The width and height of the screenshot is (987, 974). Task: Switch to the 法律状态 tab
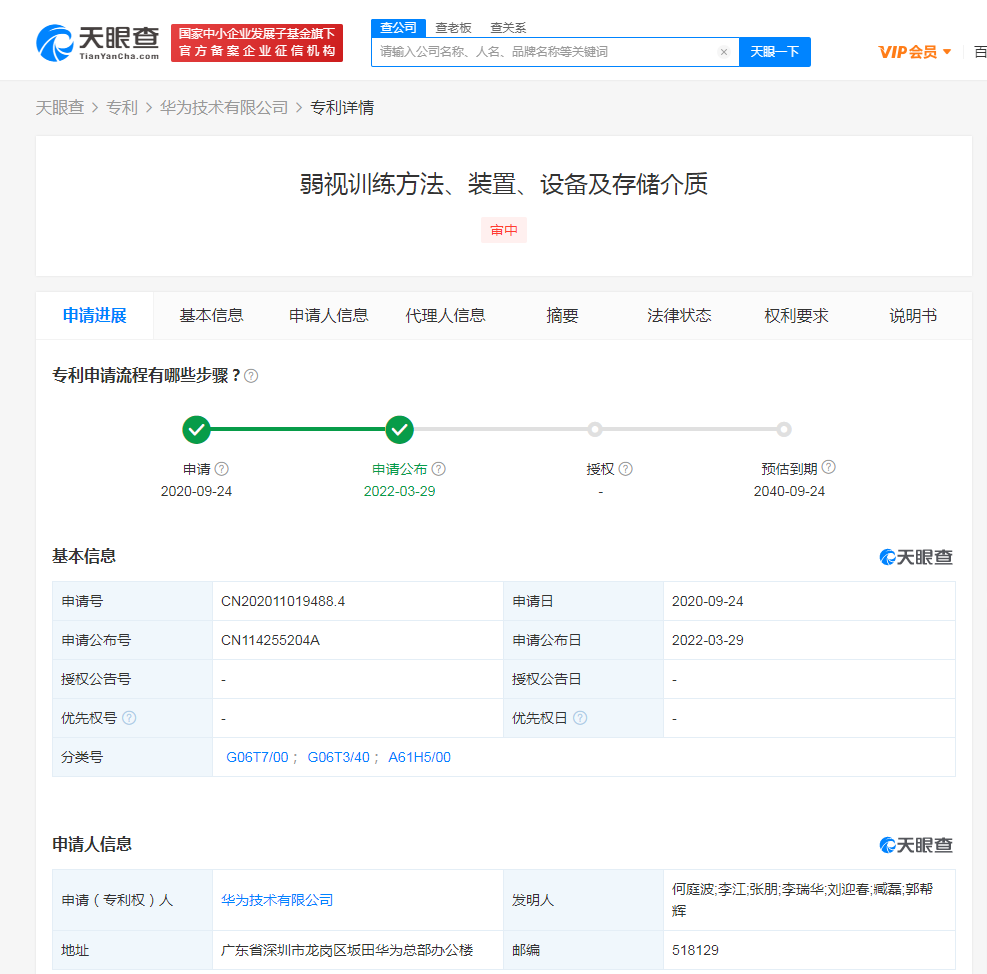click(x=679, y=315)
